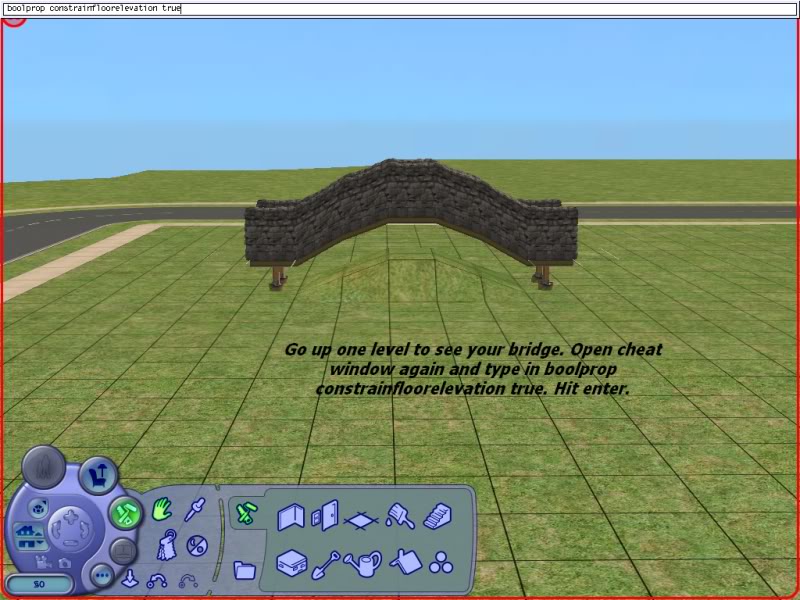Rotate camera left
800x600 pixels.
coord(56,530)
